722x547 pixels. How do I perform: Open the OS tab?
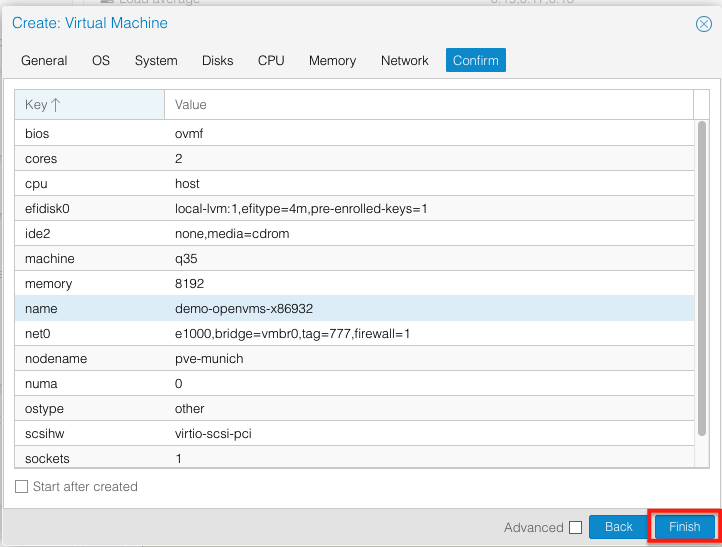101,60
